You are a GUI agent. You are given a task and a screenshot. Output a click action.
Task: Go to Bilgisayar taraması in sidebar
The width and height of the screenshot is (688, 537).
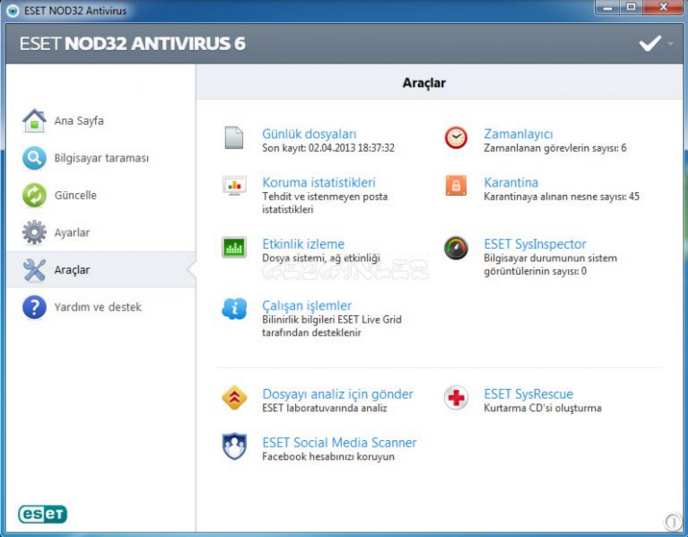coord(100,158)
